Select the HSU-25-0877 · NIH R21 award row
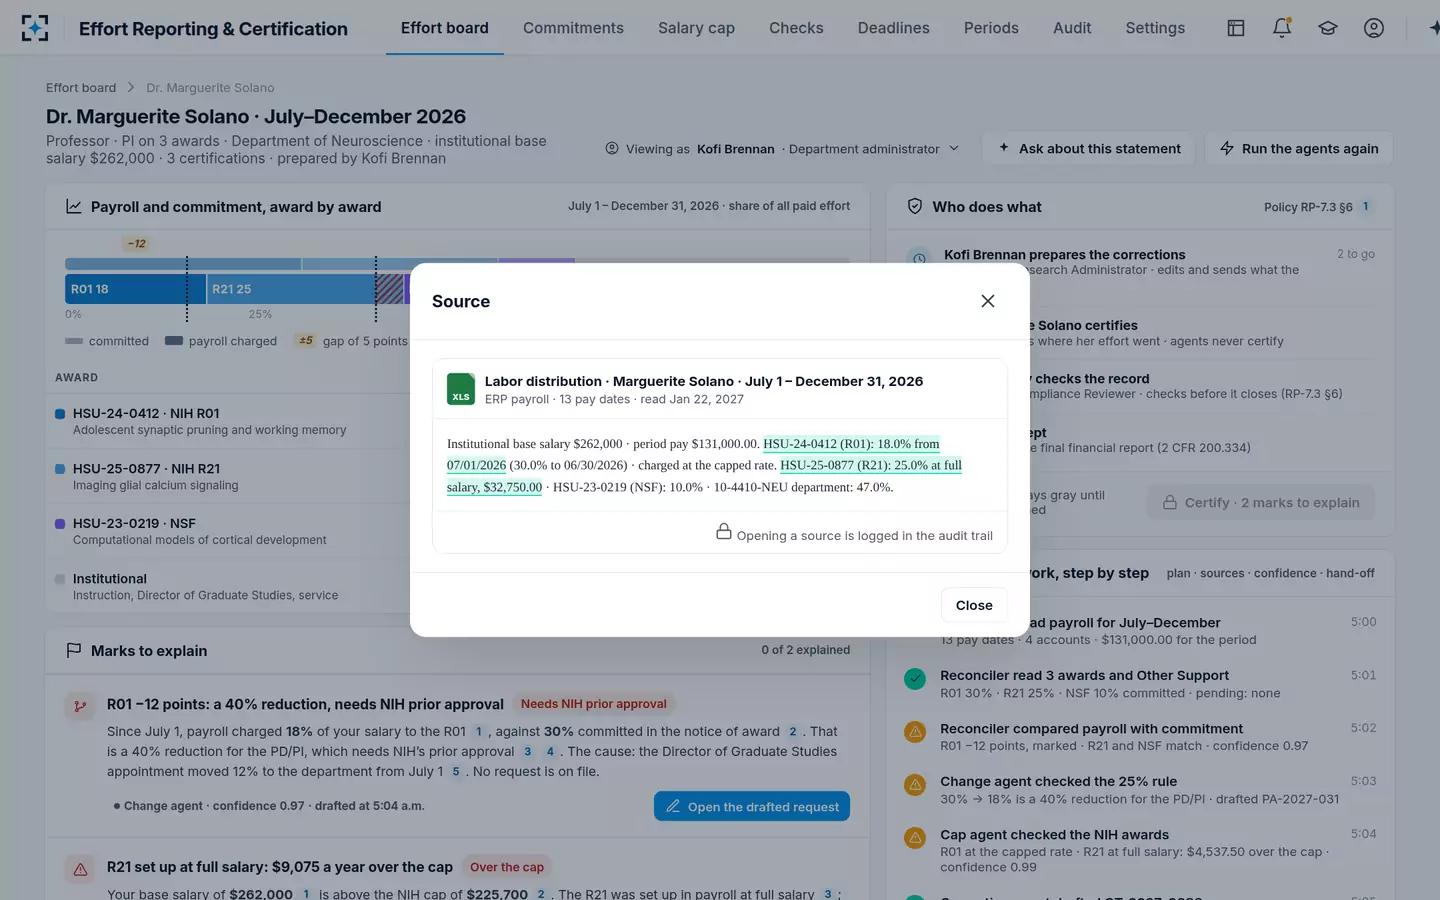The height and width of the screenshot is (900, 1440). click(x=232, y=476)
